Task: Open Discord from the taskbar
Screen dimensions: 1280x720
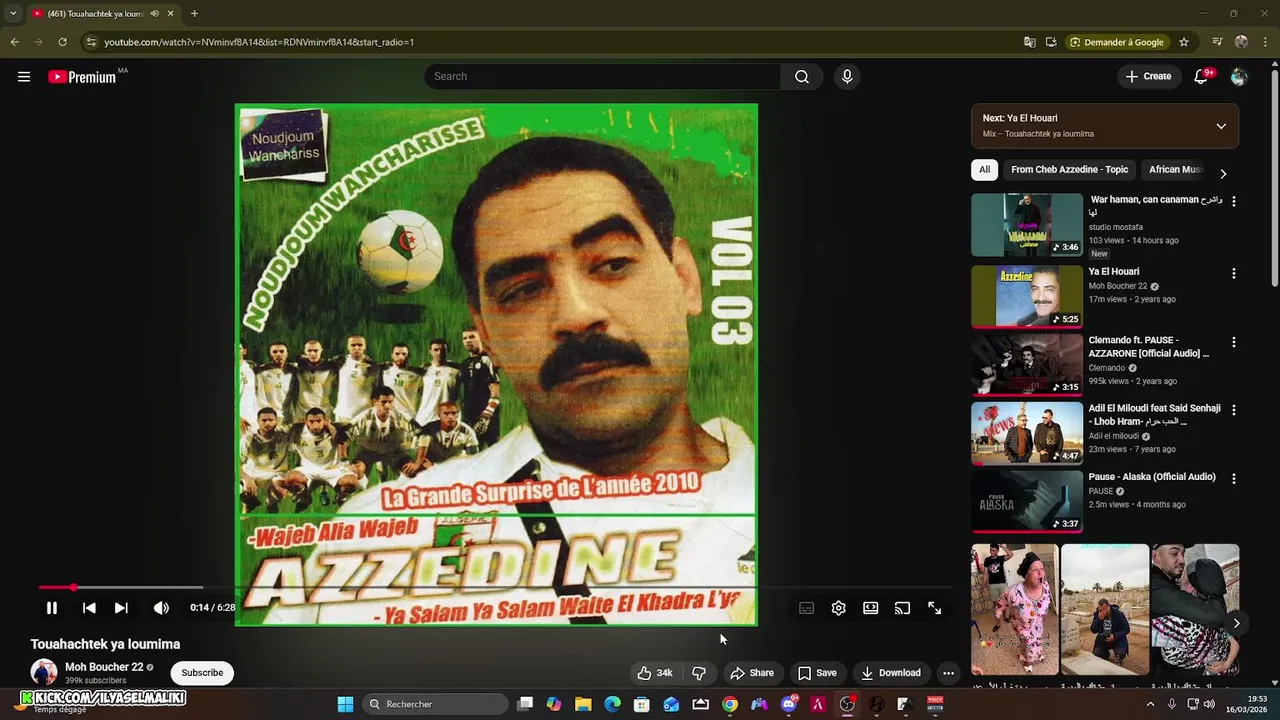Action: (789, 704)
